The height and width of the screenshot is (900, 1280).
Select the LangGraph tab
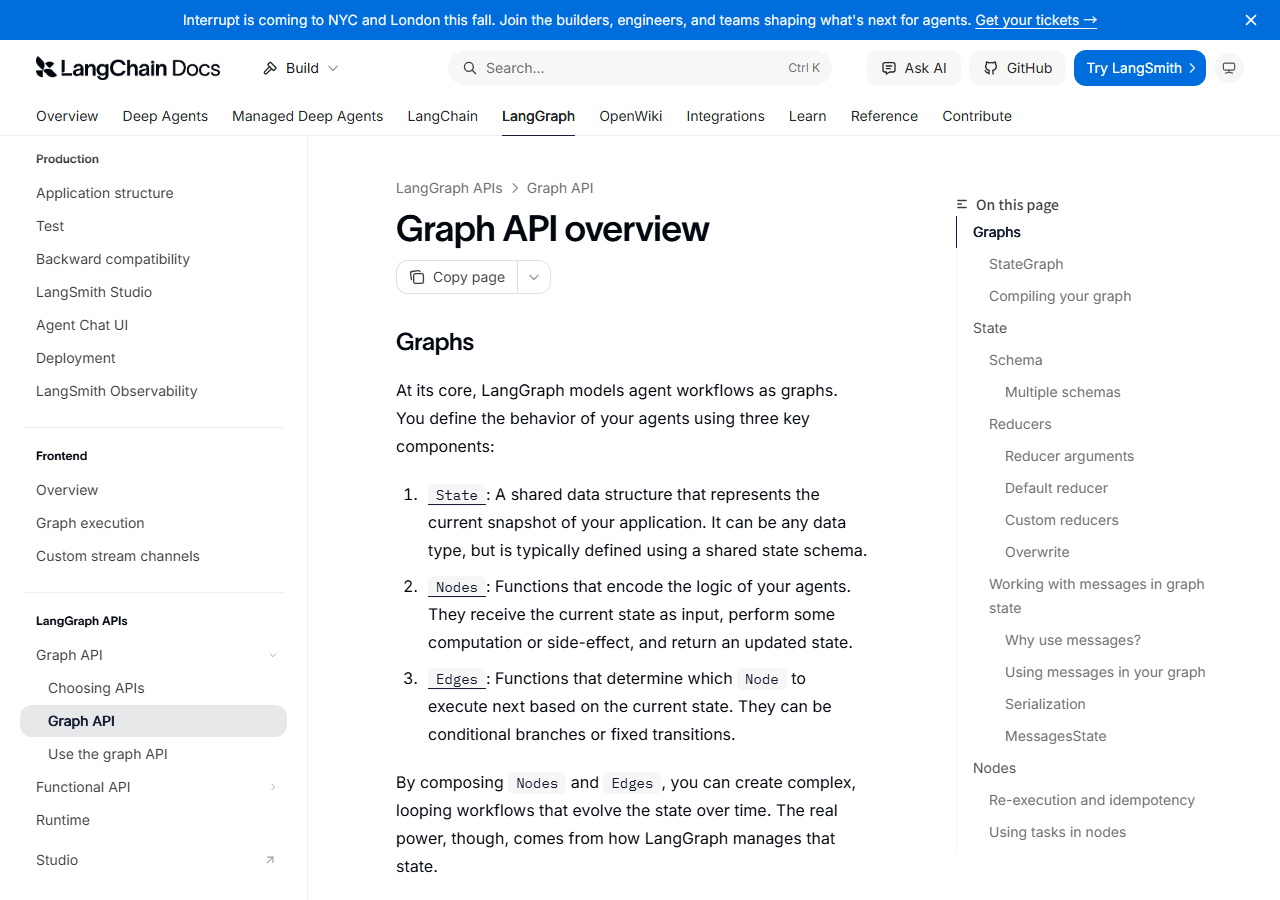[x=538, y=116]
